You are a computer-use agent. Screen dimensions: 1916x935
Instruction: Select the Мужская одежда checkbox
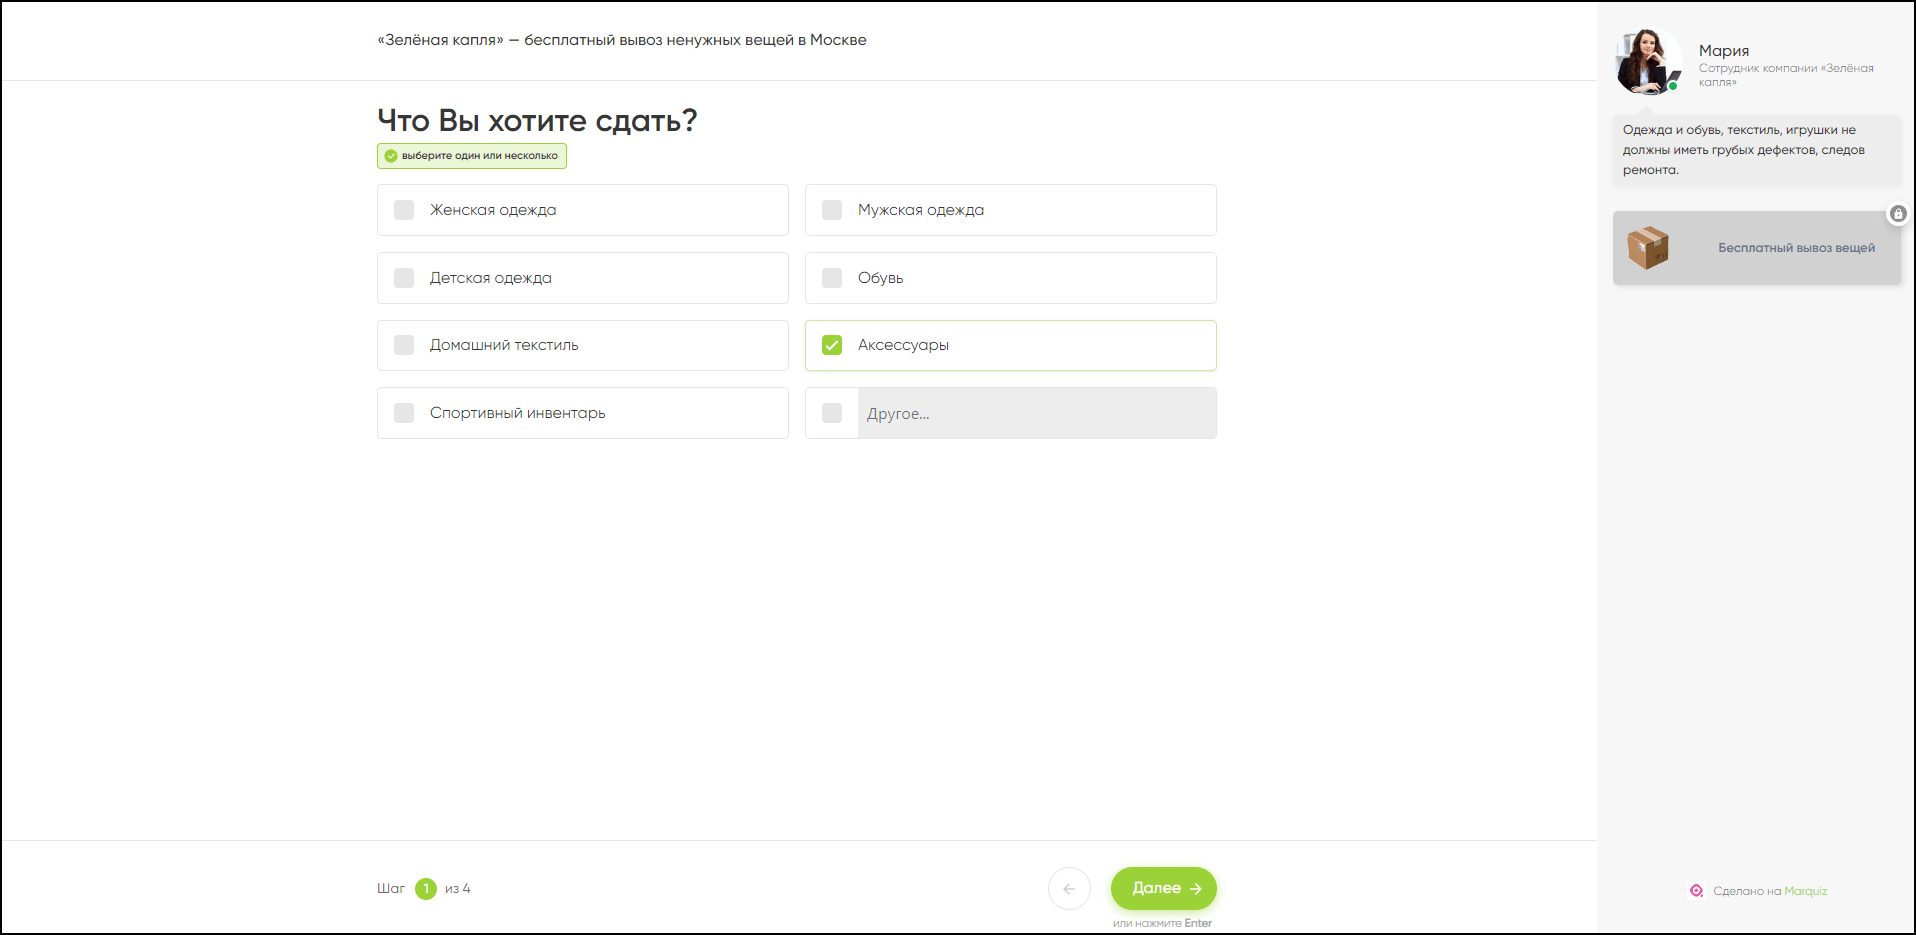(832, 210)
